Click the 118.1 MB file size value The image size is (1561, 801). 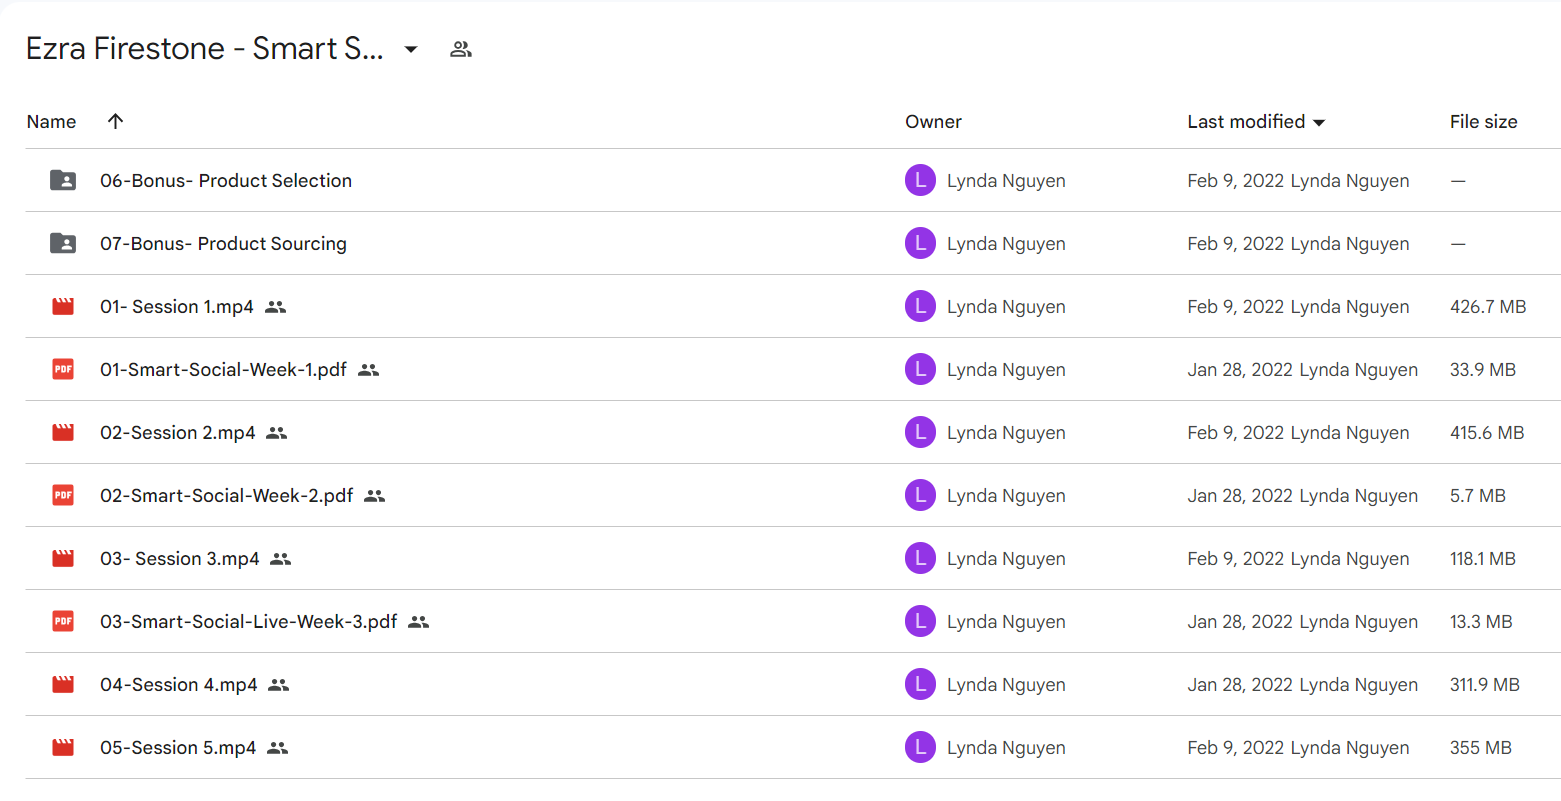pos(1483,559)
